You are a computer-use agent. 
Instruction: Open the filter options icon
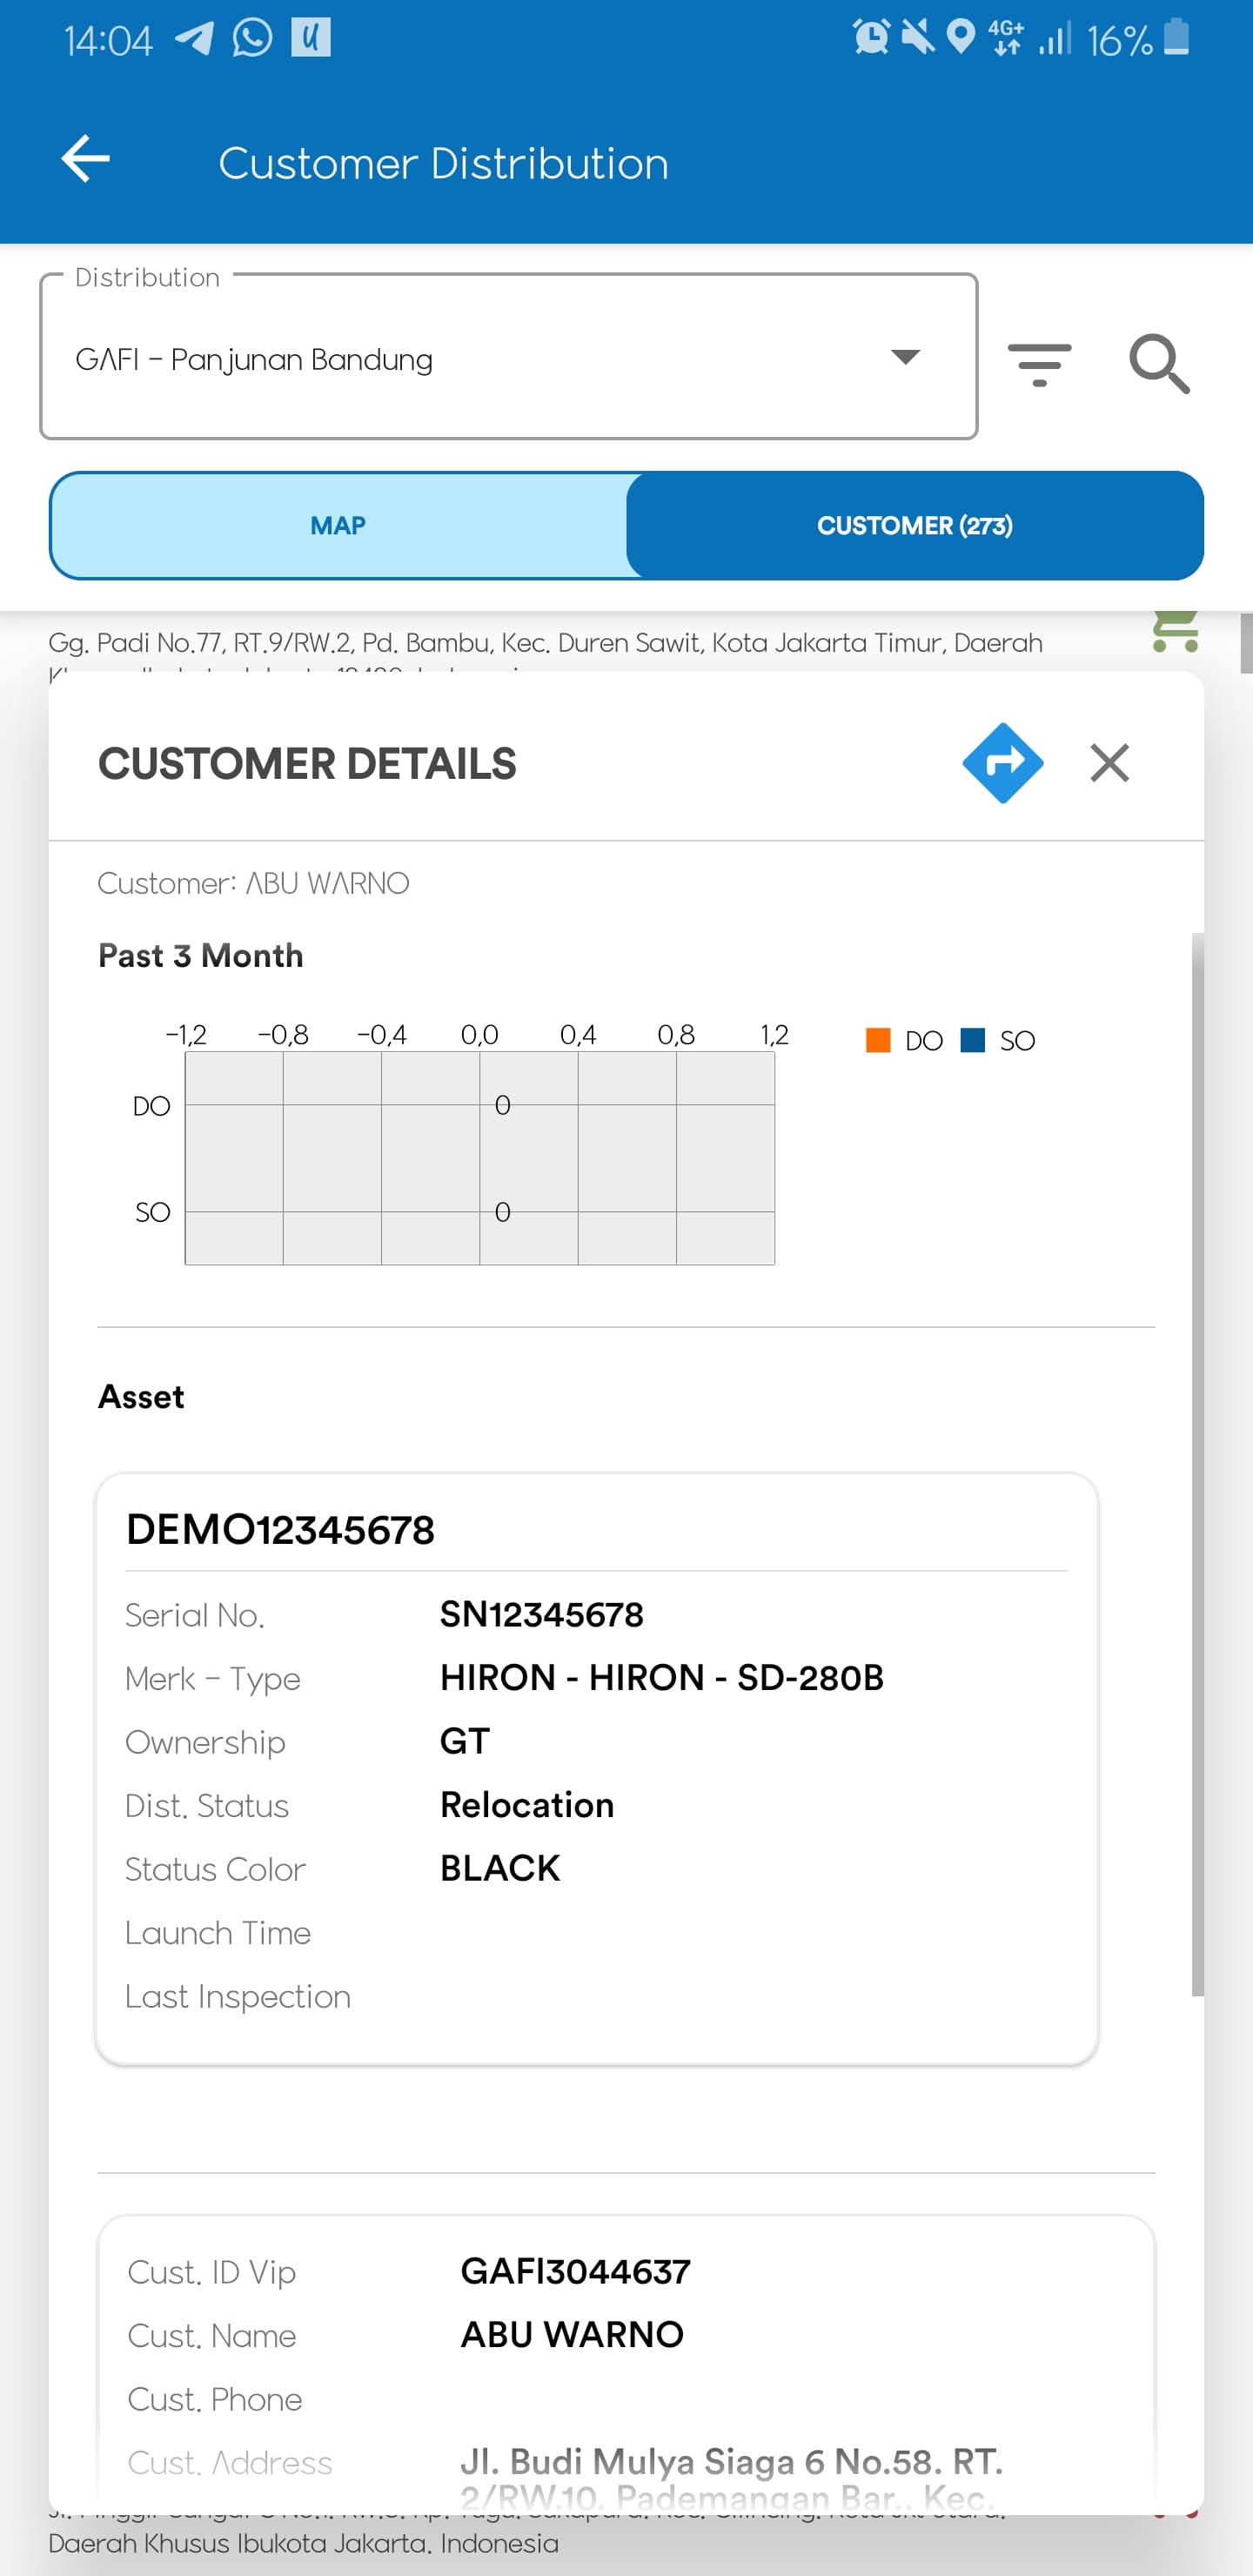1039,364
